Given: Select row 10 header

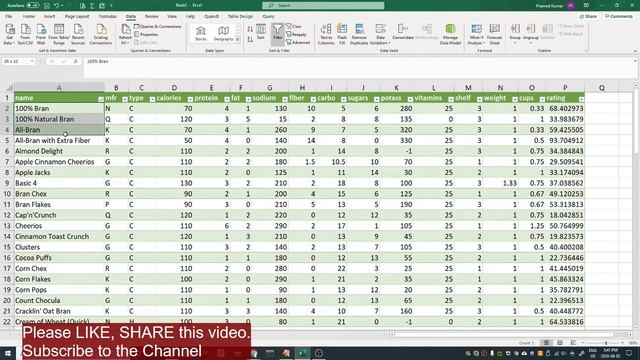Looking at the screenshot, I should point(7,194).
